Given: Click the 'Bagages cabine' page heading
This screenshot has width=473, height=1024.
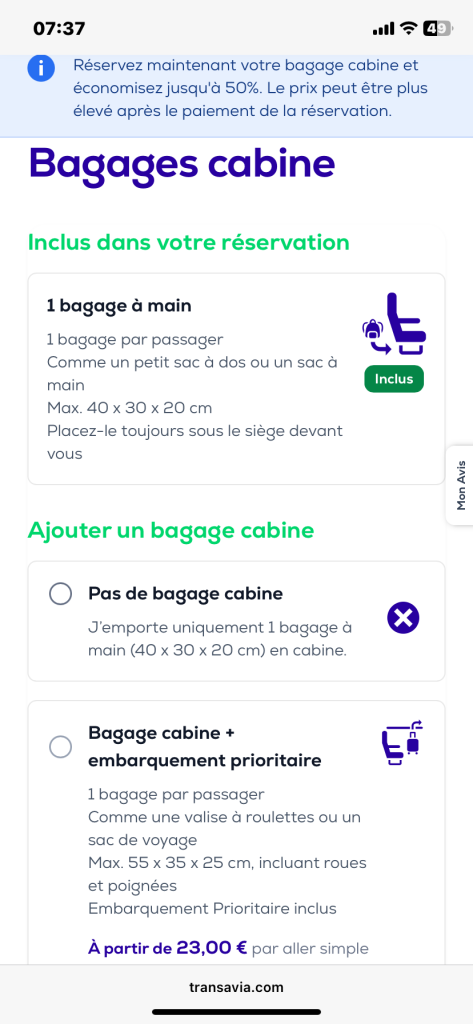Looking at the screenshot, I should point(182,163).
